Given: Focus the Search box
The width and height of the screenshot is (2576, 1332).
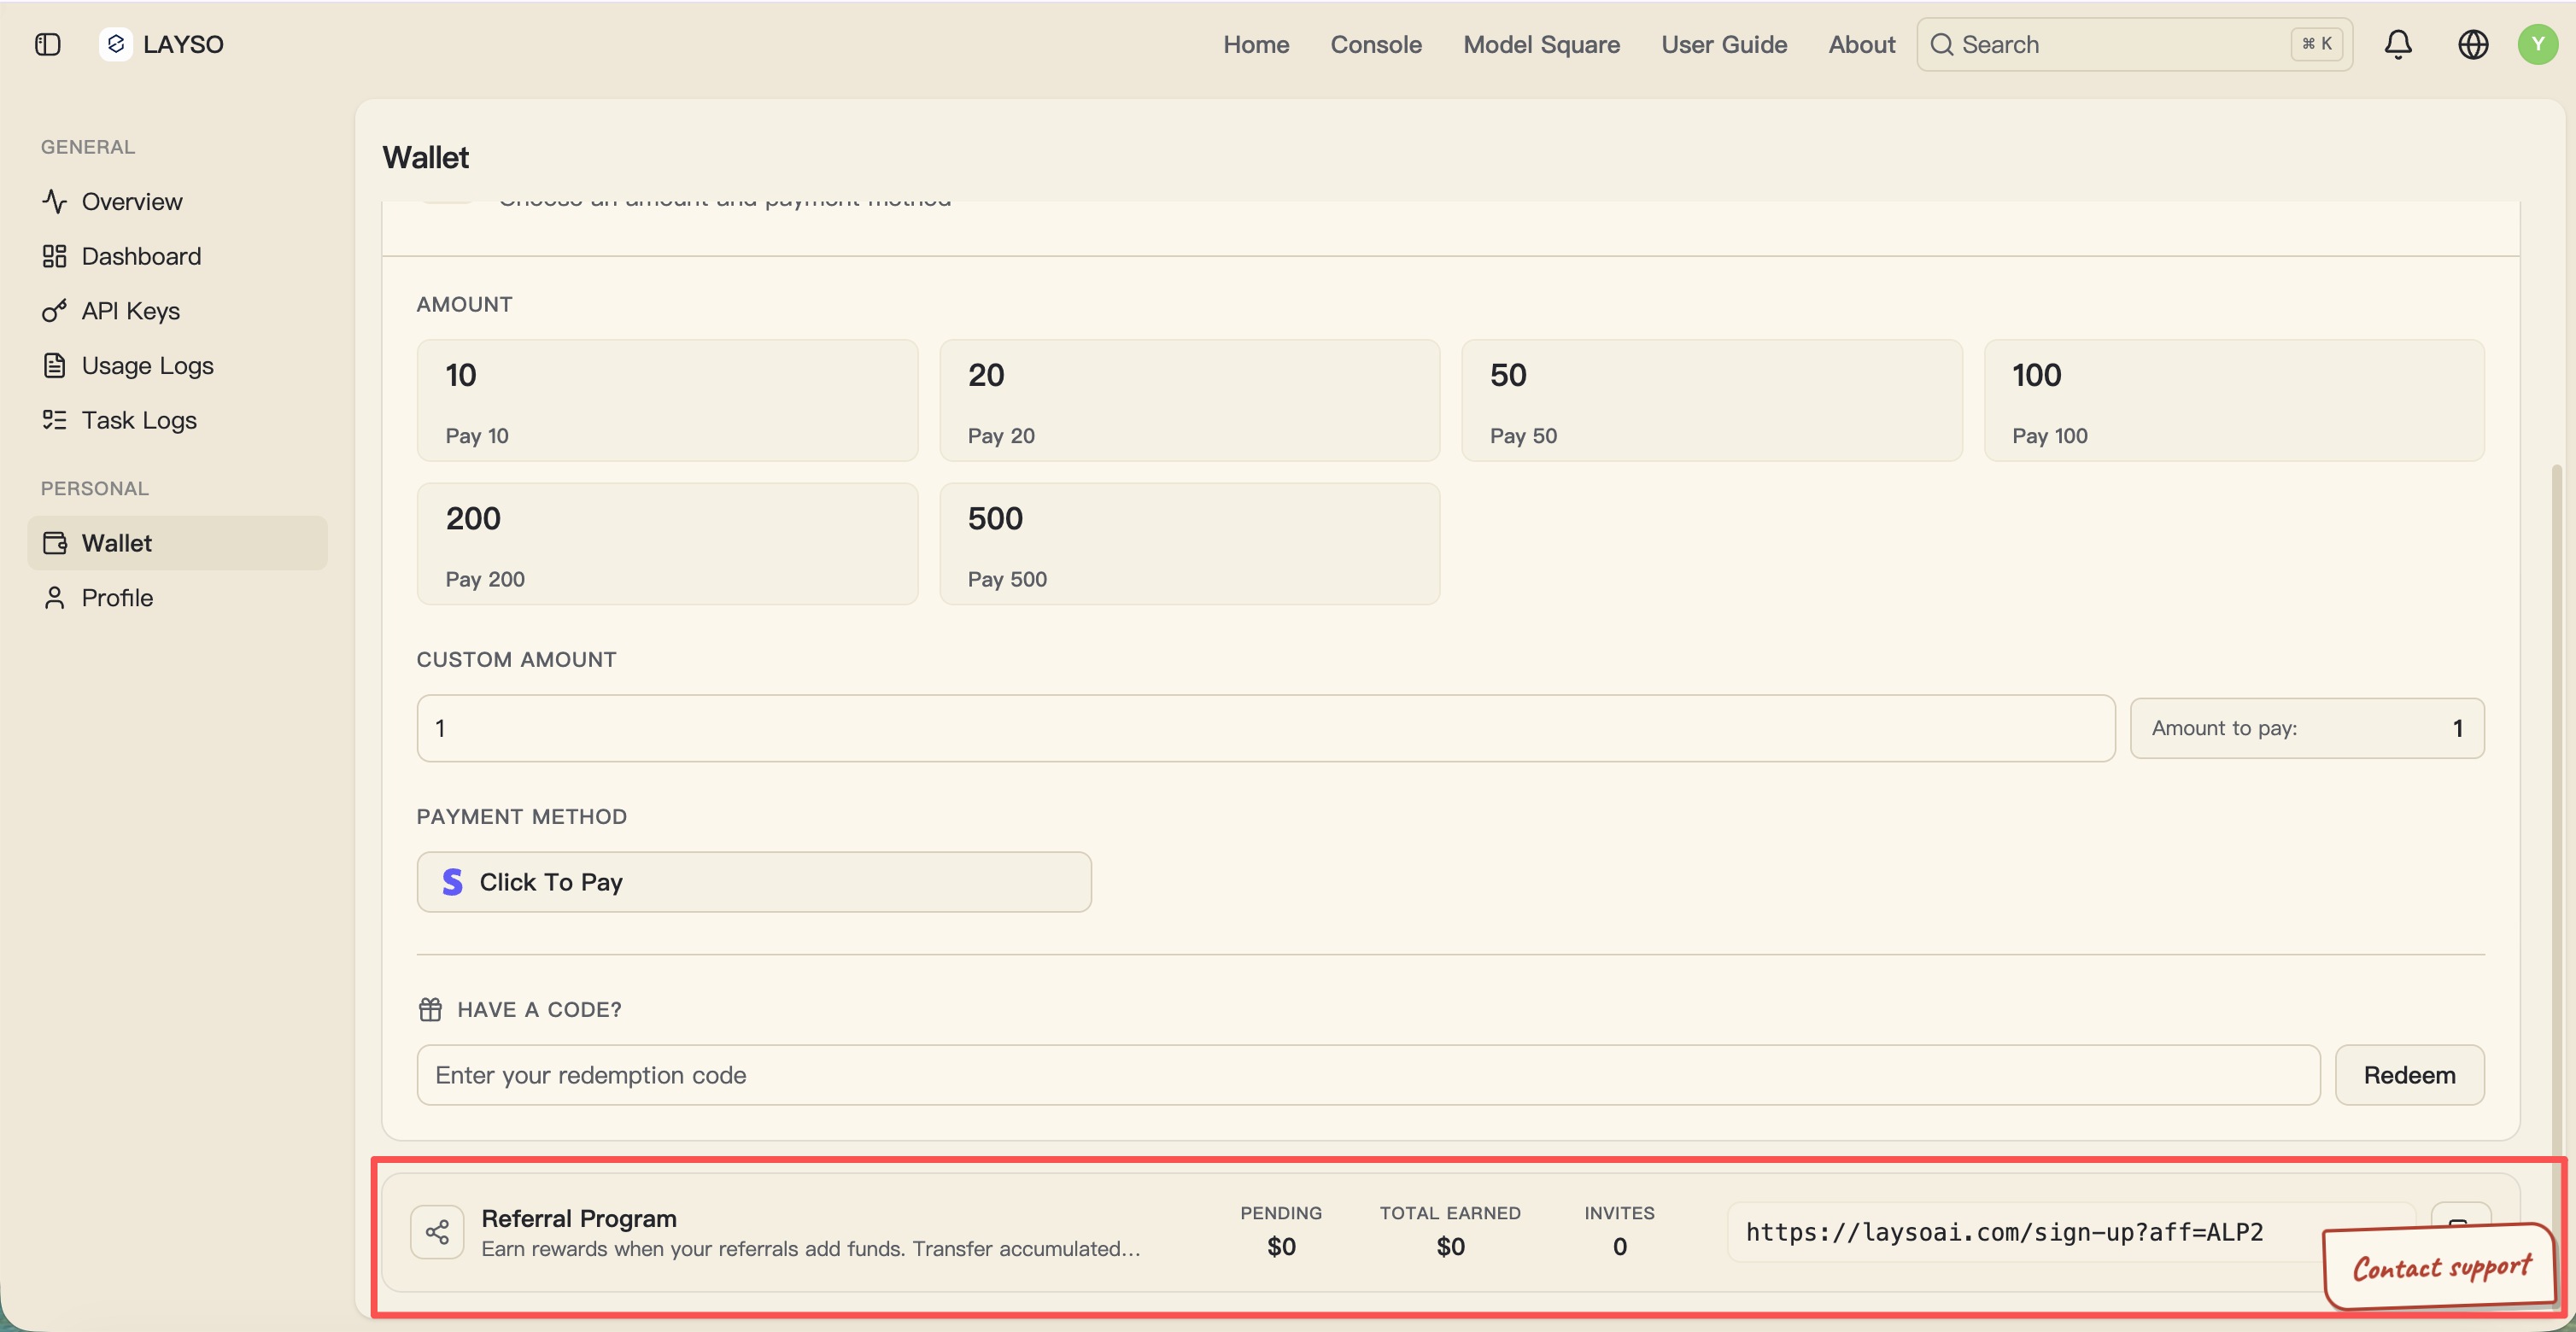Looking at the screenshot, I should pos(2134,44).
